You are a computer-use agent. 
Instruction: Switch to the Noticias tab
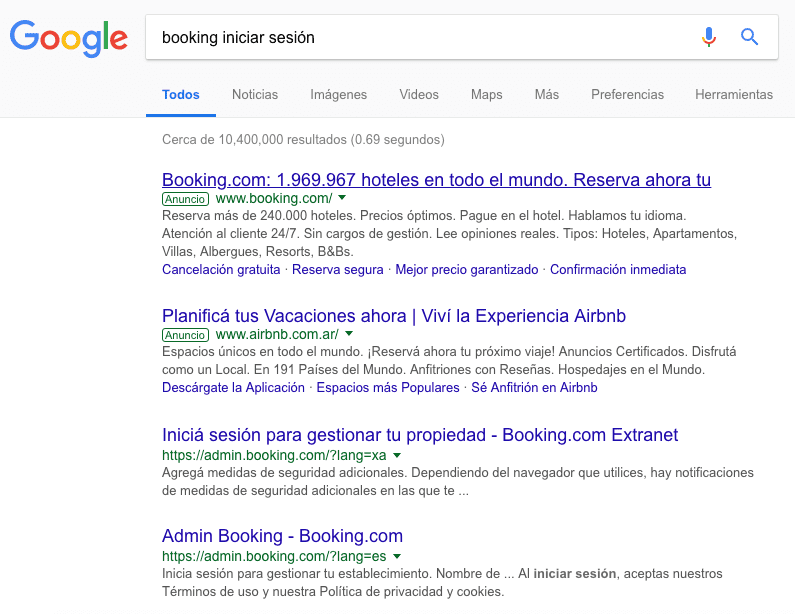coord(255,94)
